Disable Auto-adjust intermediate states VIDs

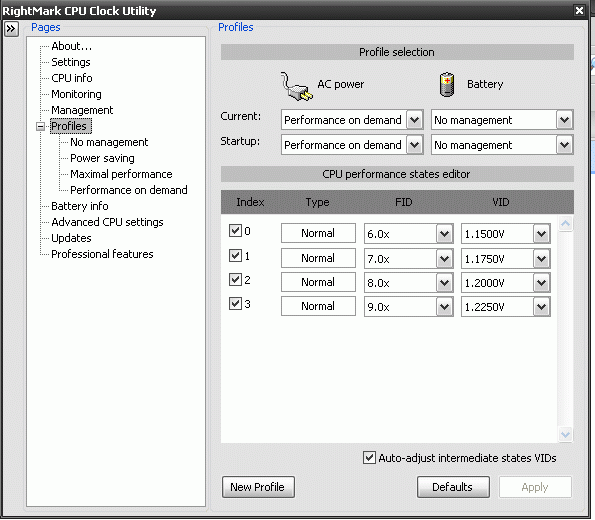369,458
